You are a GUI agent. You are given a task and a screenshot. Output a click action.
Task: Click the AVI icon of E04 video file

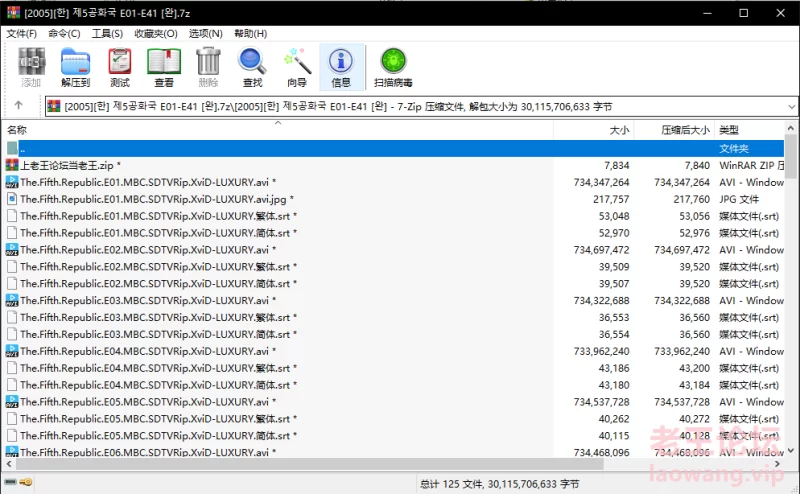12,351
